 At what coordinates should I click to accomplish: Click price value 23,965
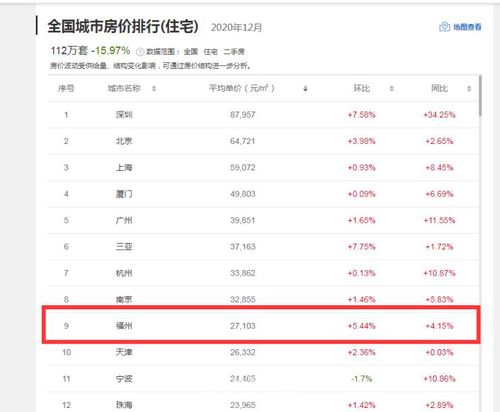243,405
